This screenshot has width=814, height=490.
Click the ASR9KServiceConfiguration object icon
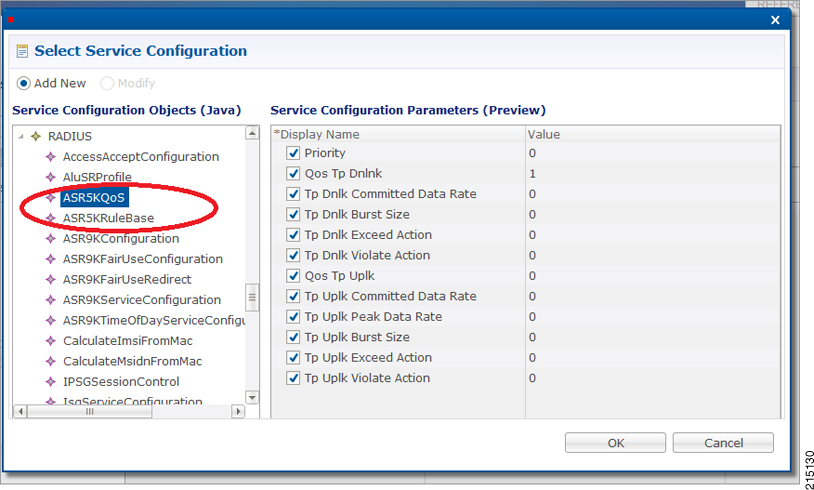coord(50,300)
